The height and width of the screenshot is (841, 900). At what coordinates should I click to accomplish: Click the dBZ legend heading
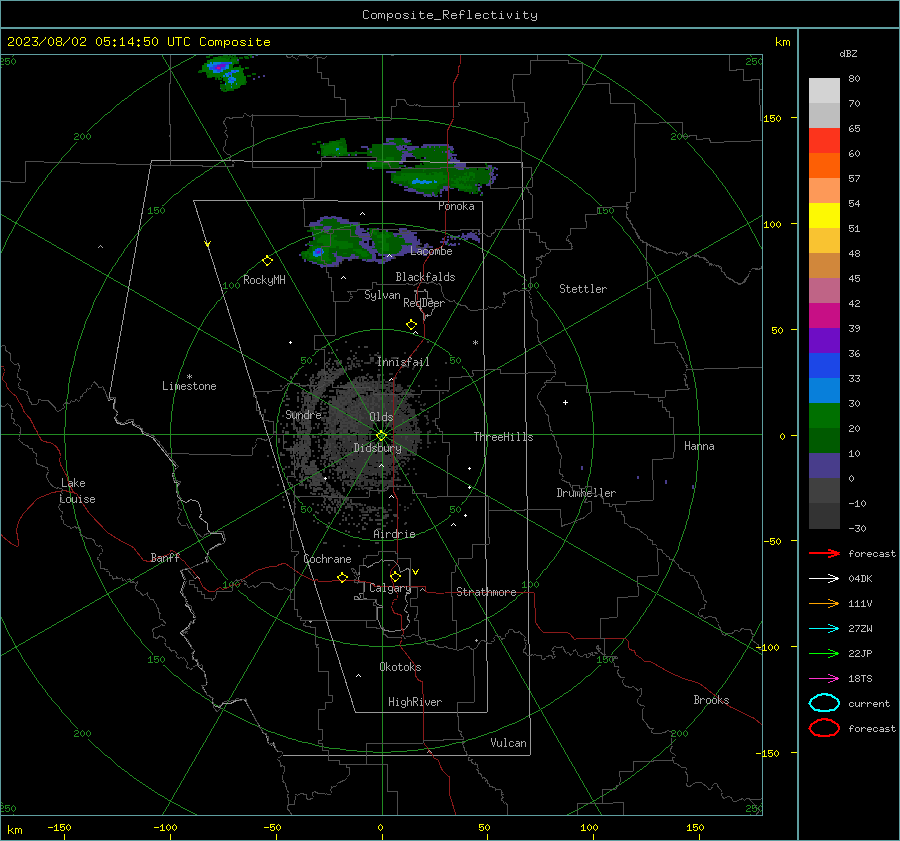848,53
